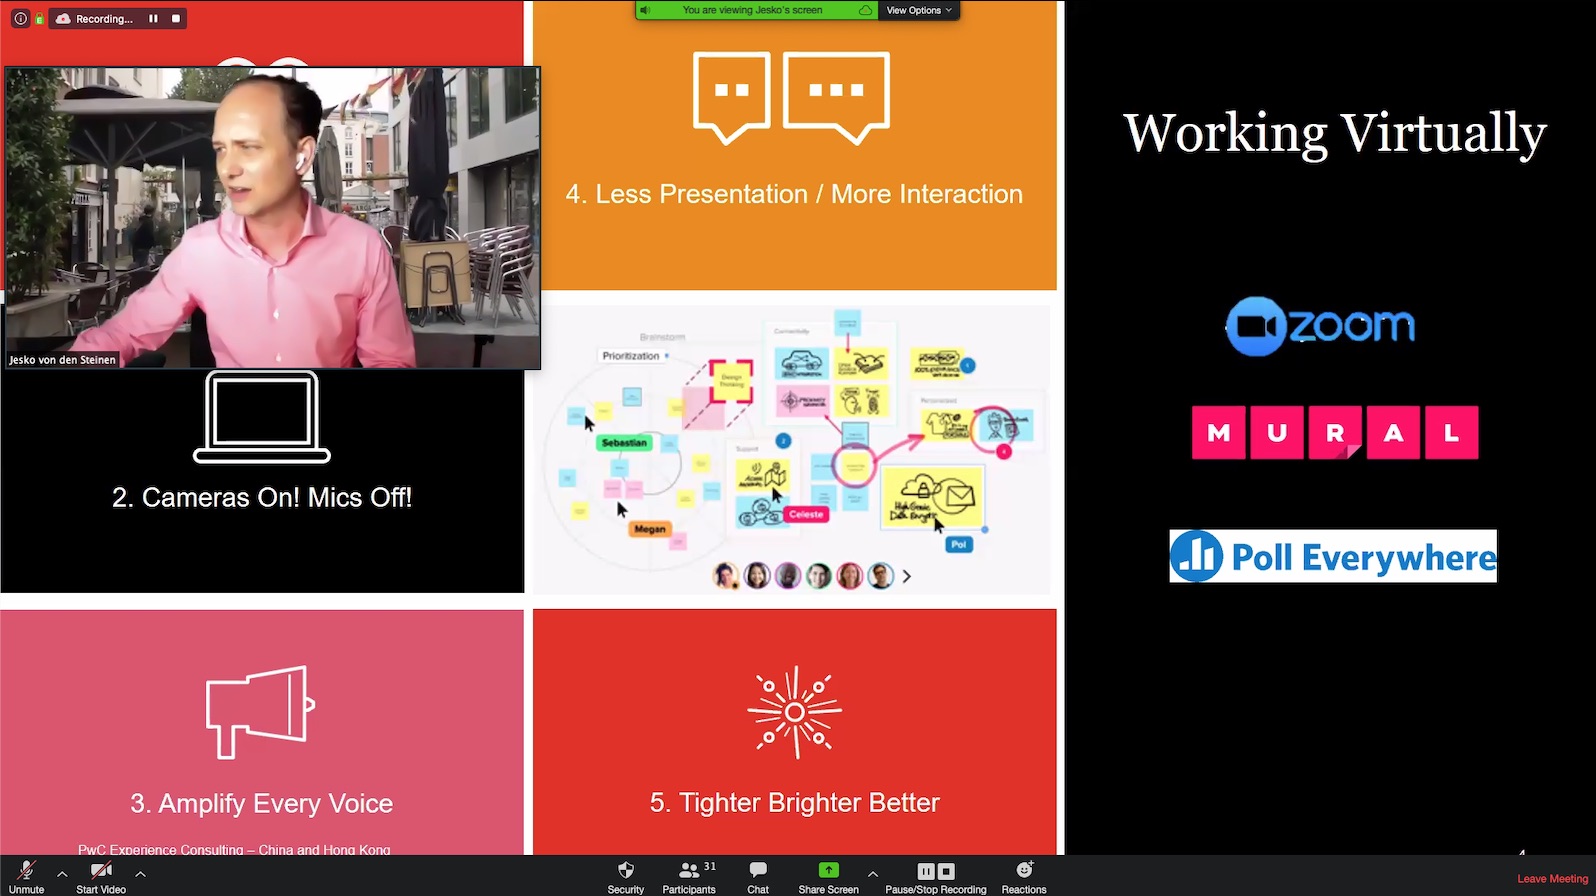The height and width of the screenshot is (896, 1596).
Task: Open the Reactions picker
Action: pos(1024,876)
